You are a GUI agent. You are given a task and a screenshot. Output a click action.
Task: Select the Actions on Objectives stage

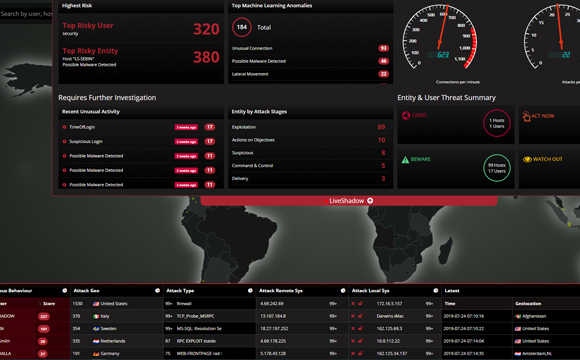310,140
